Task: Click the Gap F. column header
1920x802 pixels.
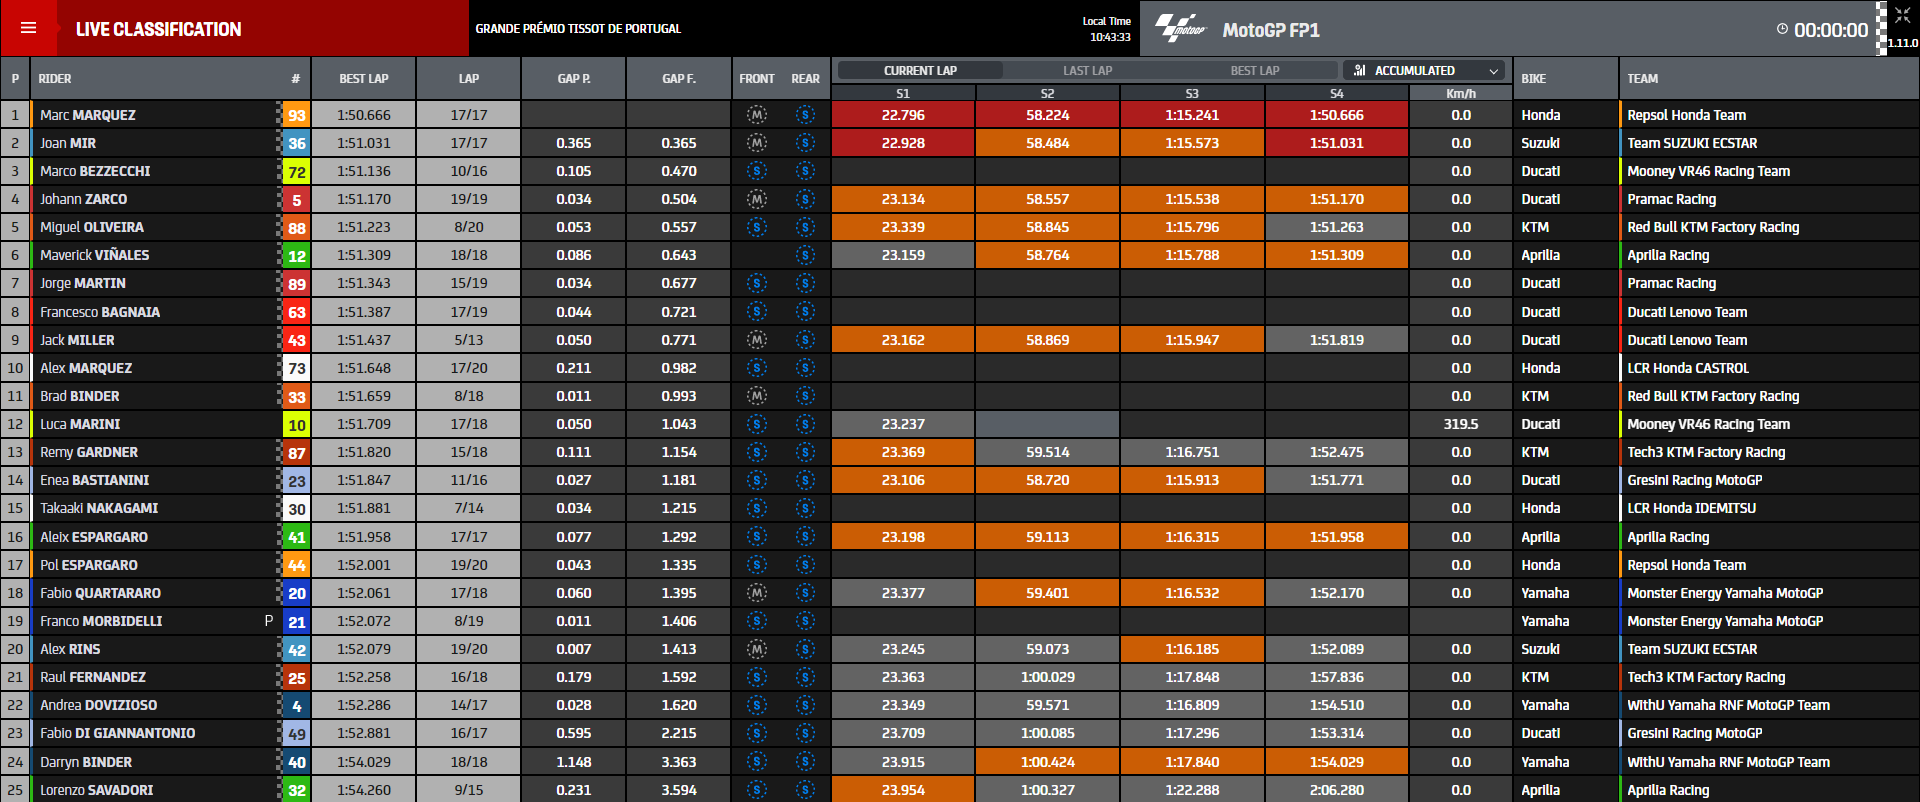Action: coord(678,78)
